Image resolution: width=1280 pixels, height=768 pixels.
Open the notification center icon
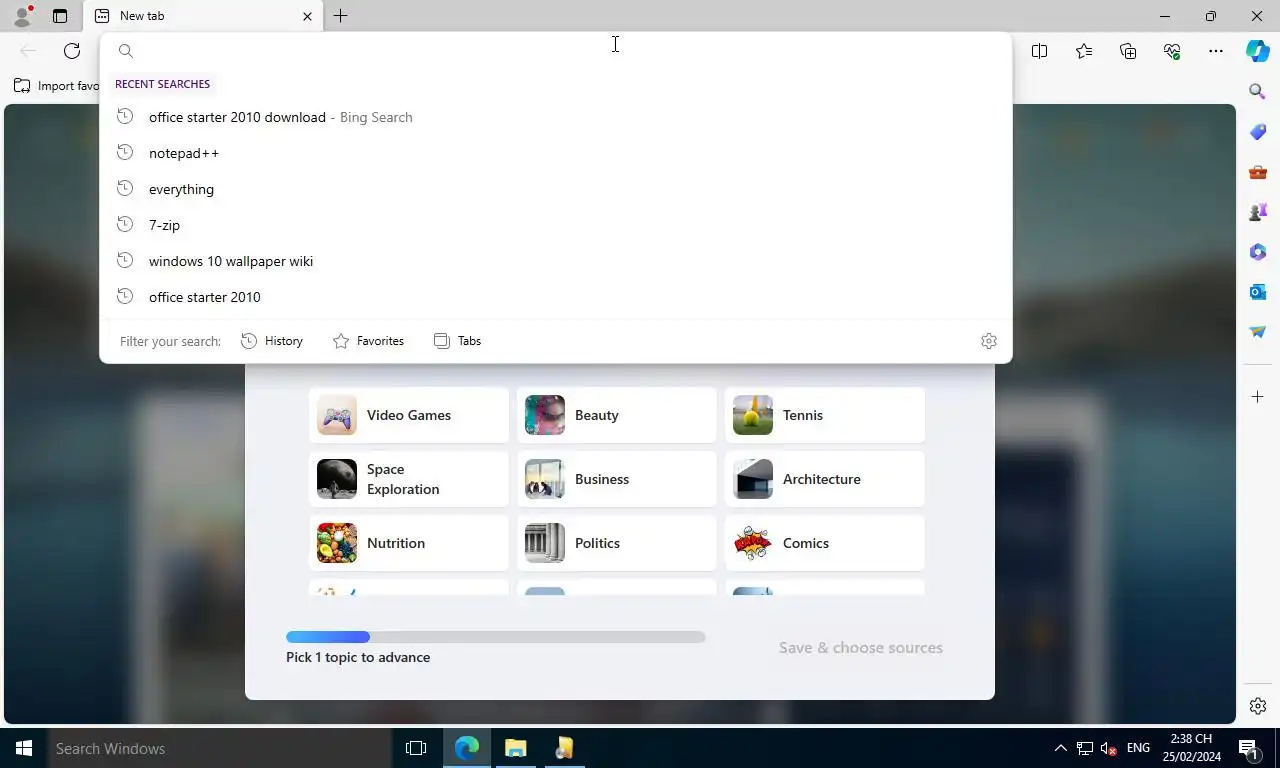click(1248, 748)
